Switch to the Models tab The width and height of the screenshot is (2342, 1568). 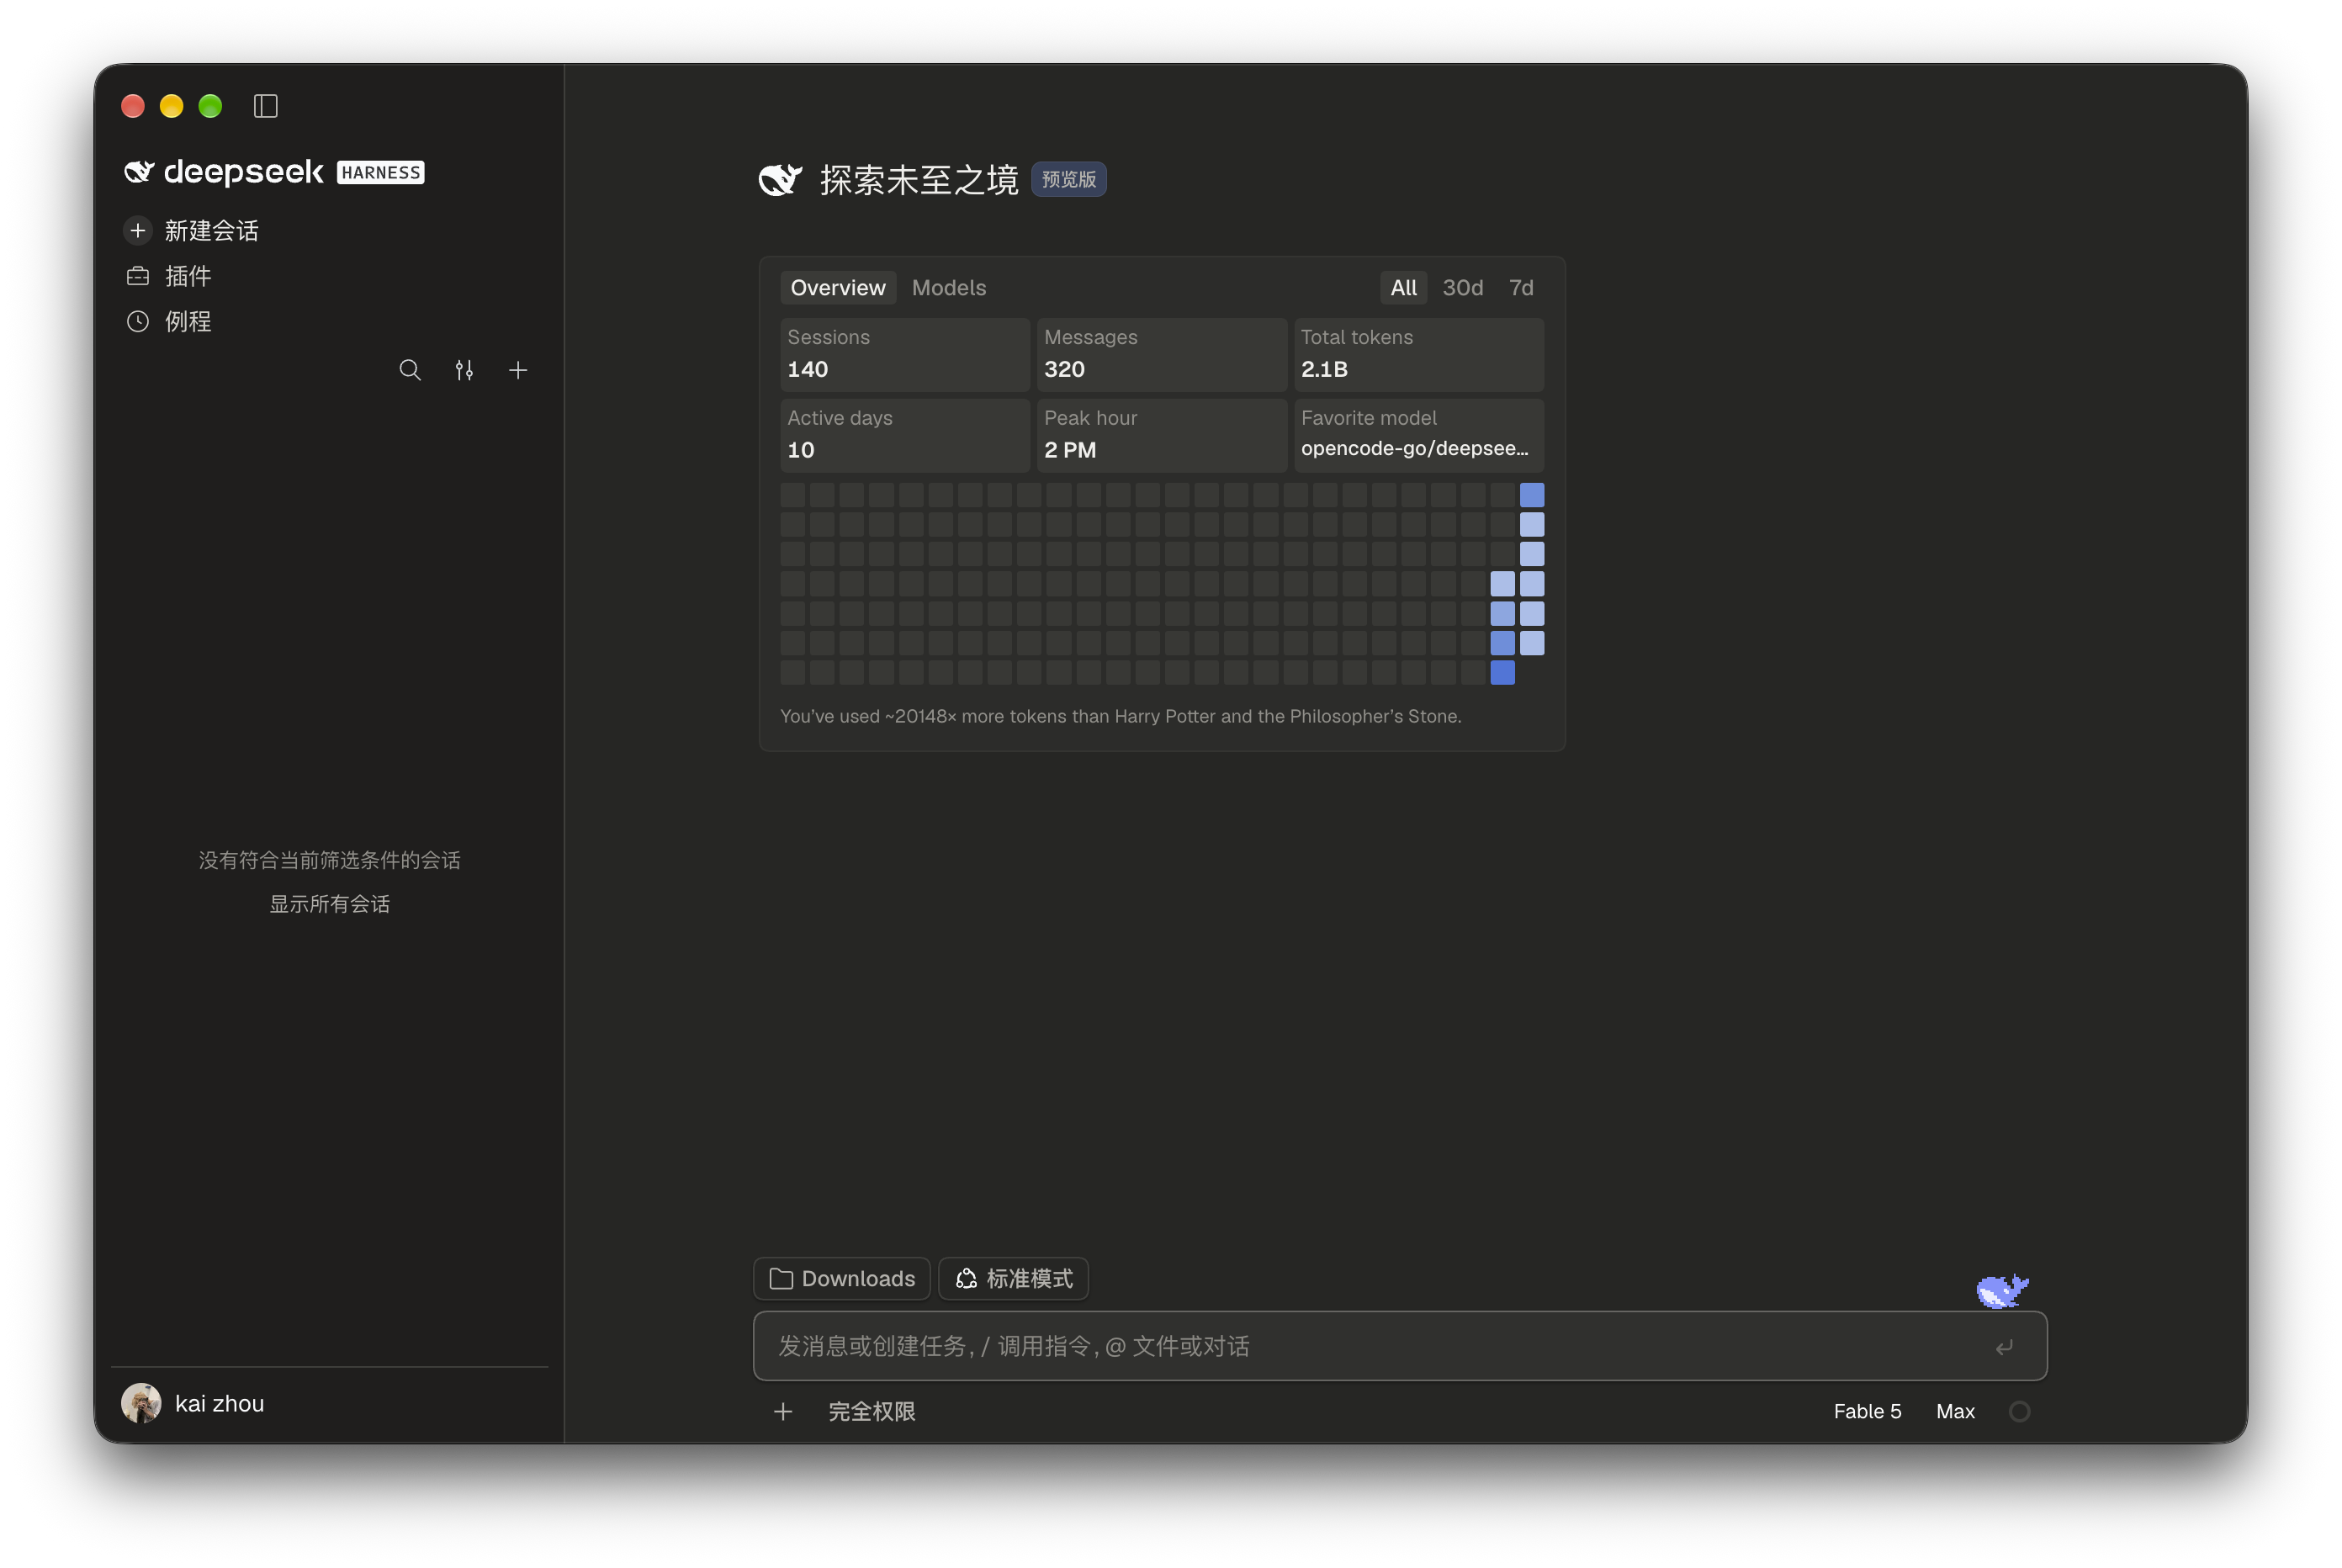coord(949,288)
